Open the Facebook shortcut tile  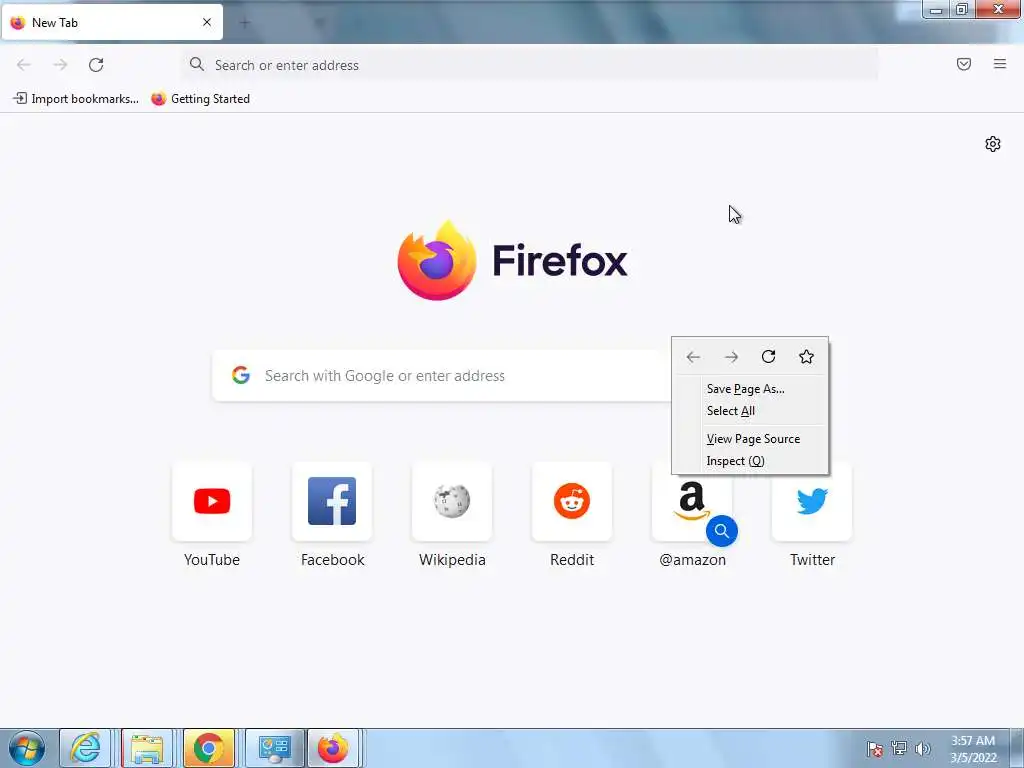coord(332,502)
